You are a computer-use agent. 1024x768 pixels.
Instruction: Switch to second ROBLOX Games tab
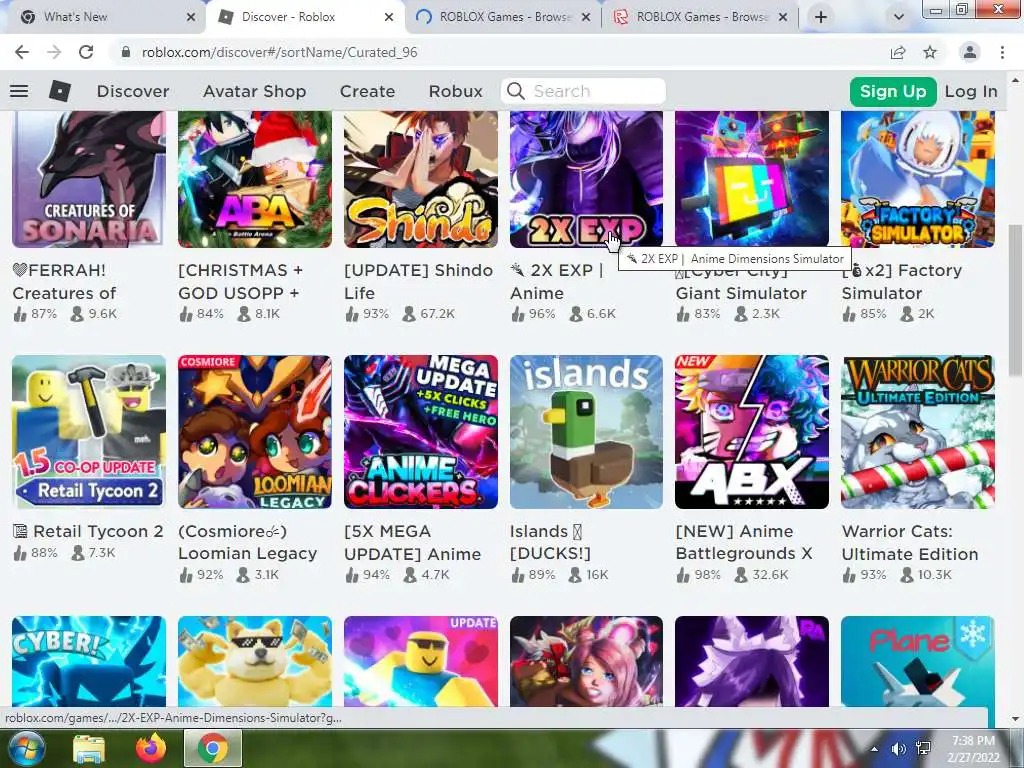pyautogui.click(x=700, y=17)
